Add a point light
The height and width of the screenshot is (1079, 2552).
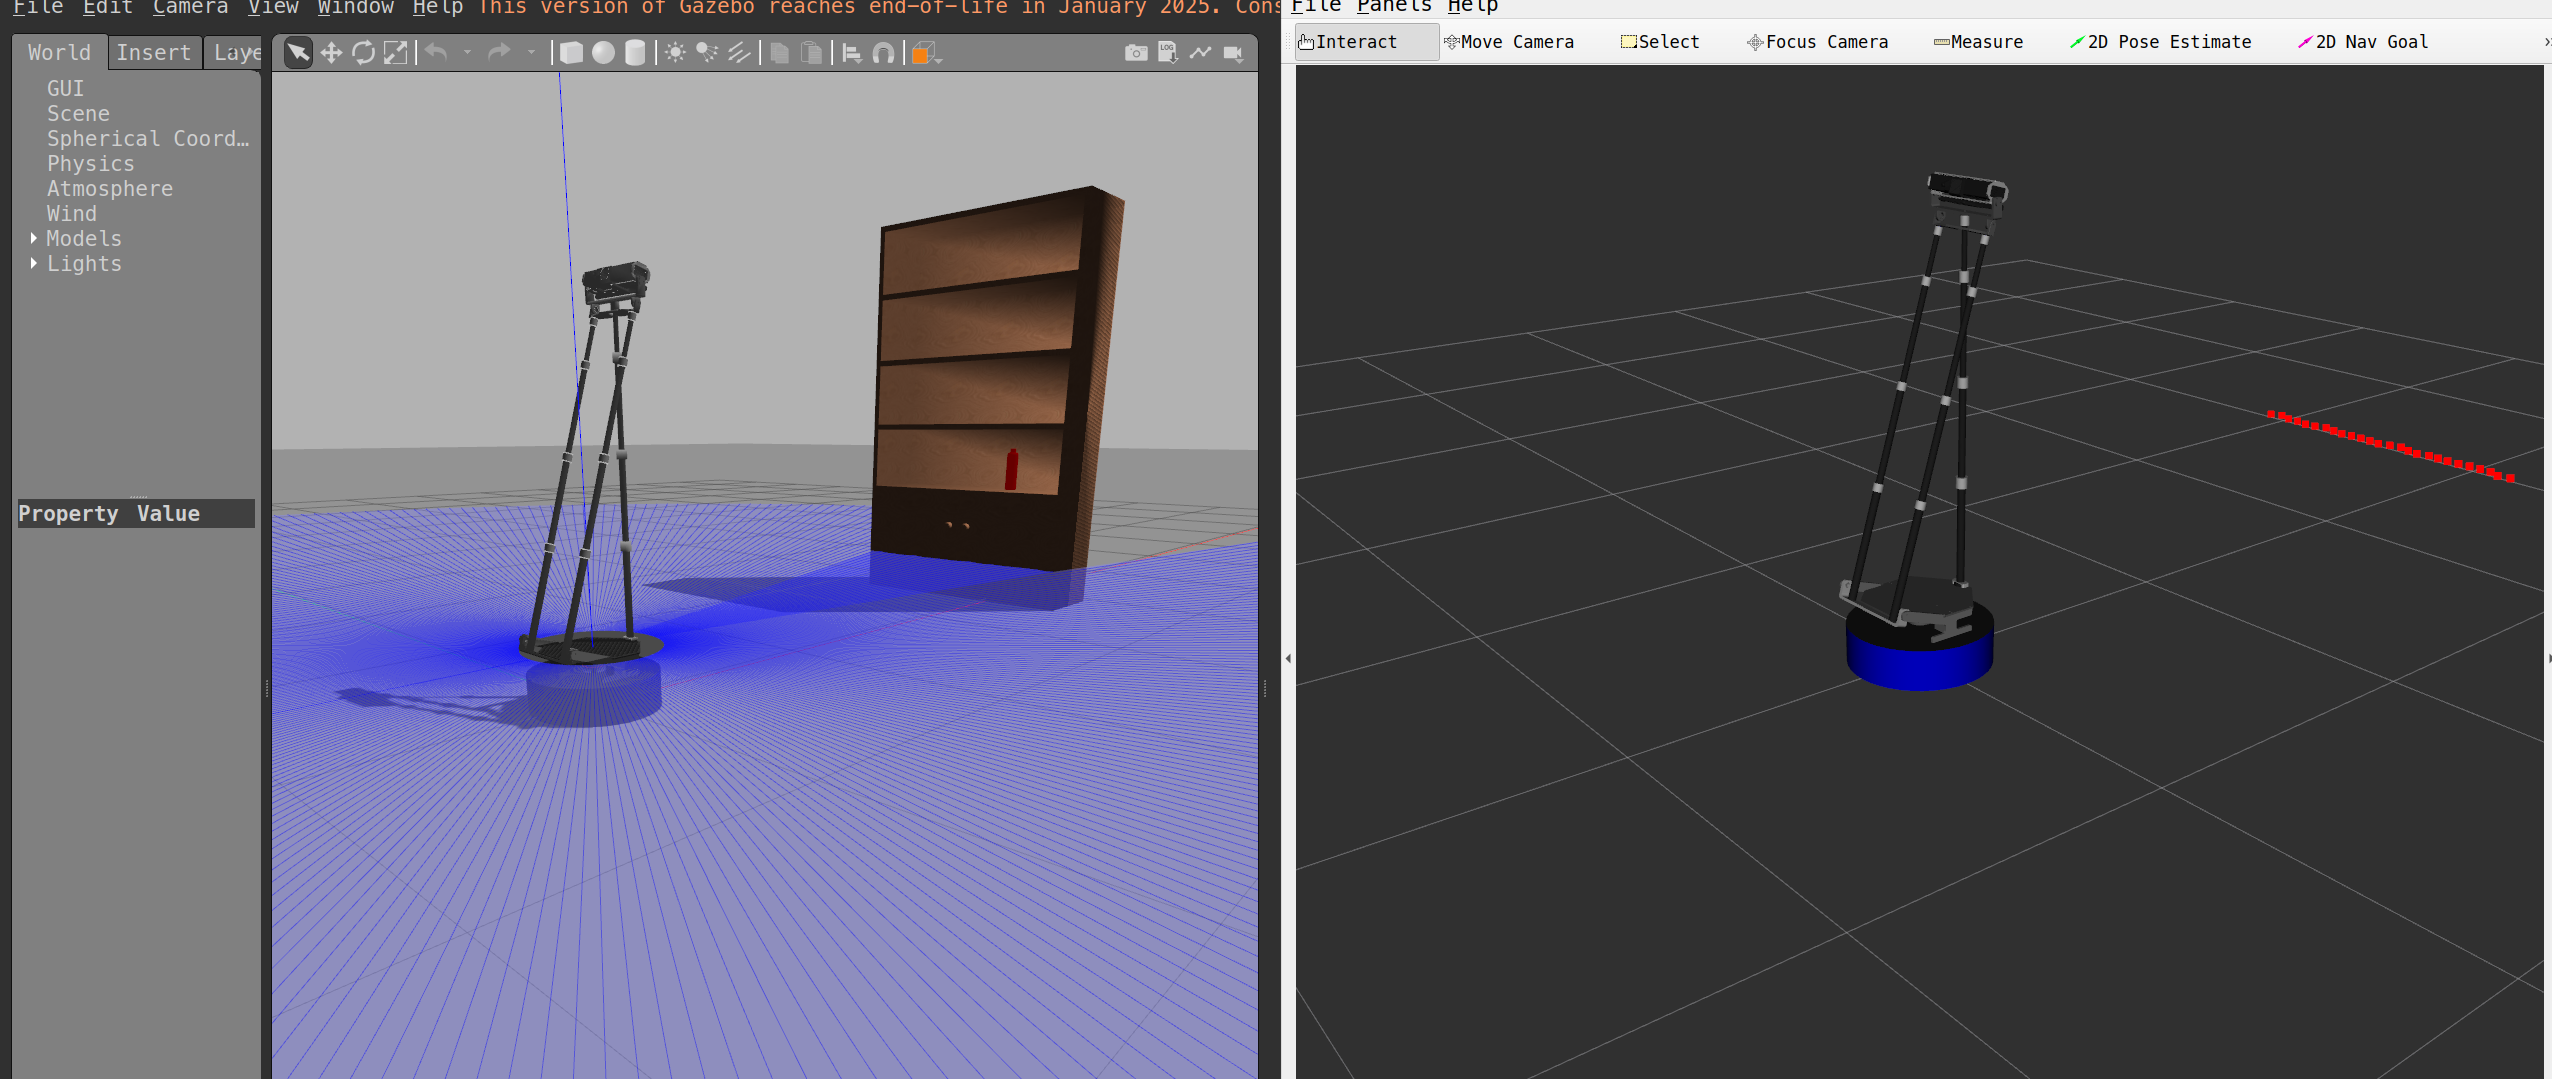tap(675, 52)
